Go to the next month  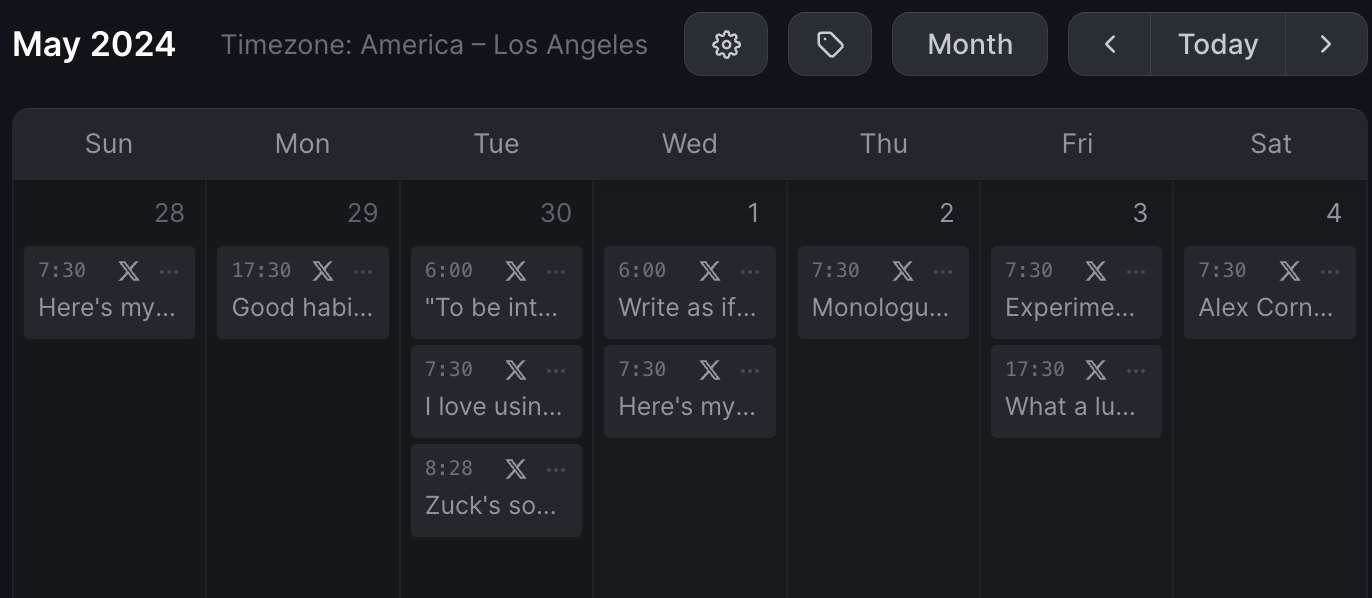point(1326,44)
